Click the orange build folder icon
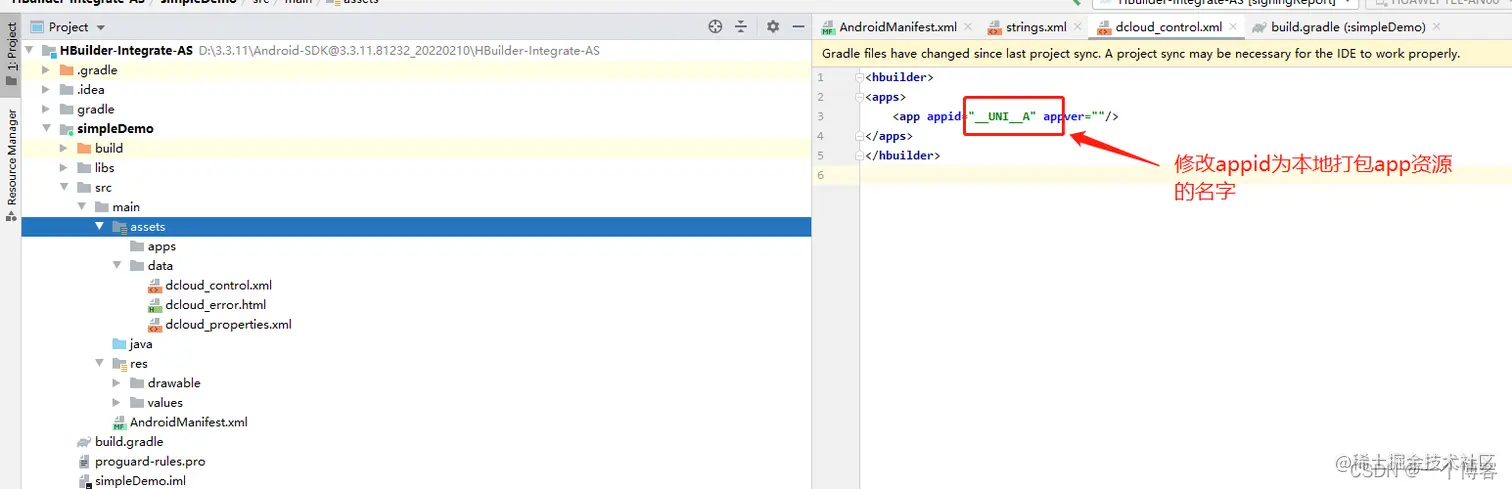1512x489 pixels. pyautogui.click(x=84, y=148)
